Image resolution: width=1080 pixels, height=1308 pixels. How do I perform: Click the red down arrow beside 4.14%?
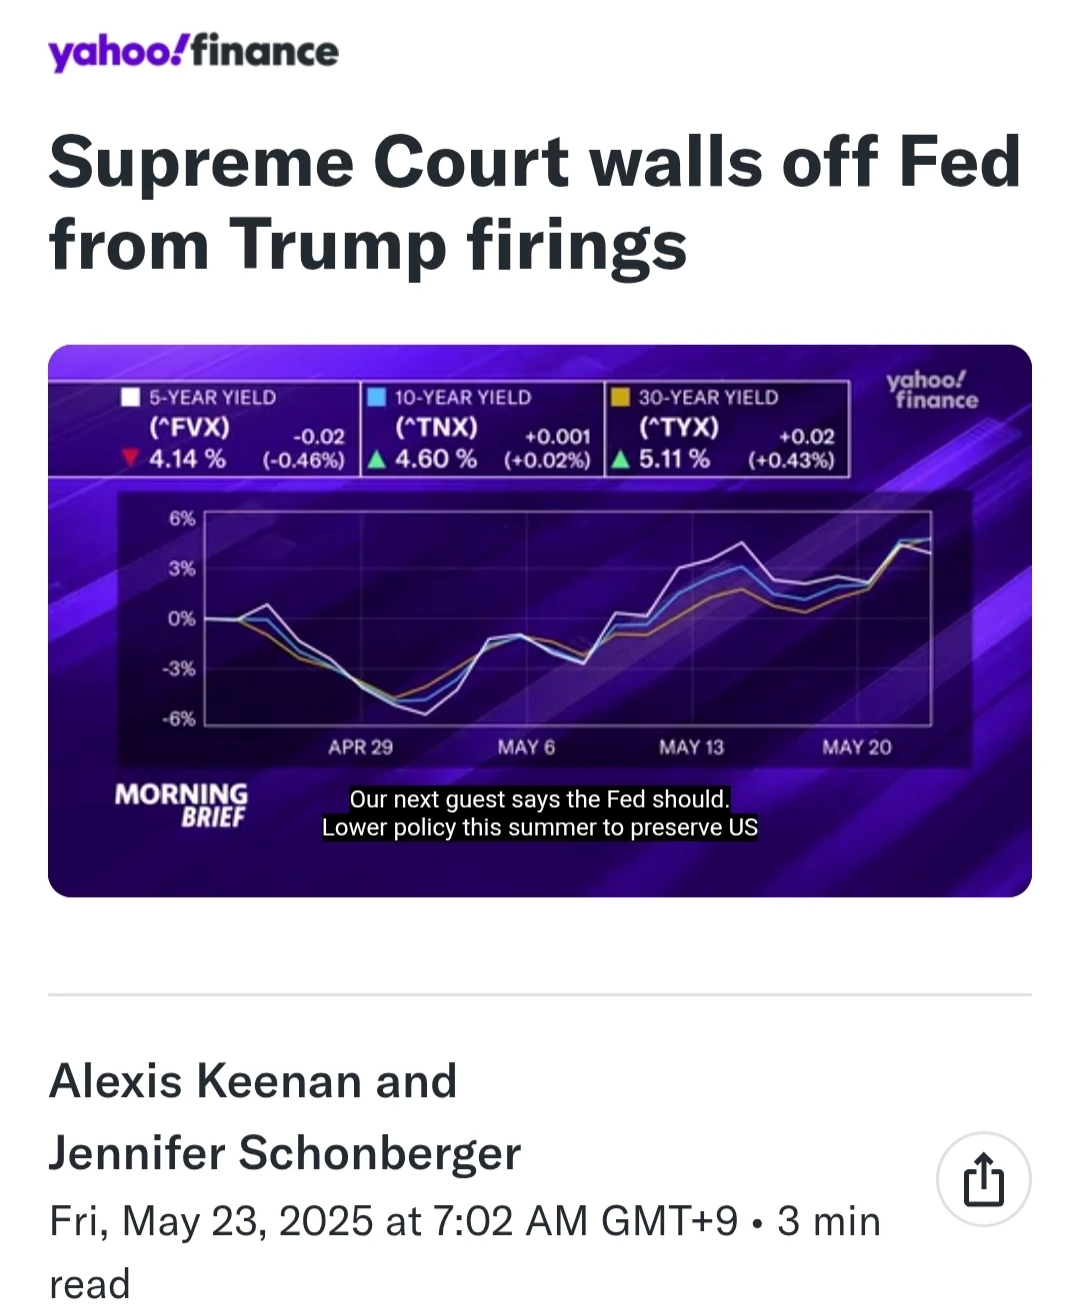[129, 459]
